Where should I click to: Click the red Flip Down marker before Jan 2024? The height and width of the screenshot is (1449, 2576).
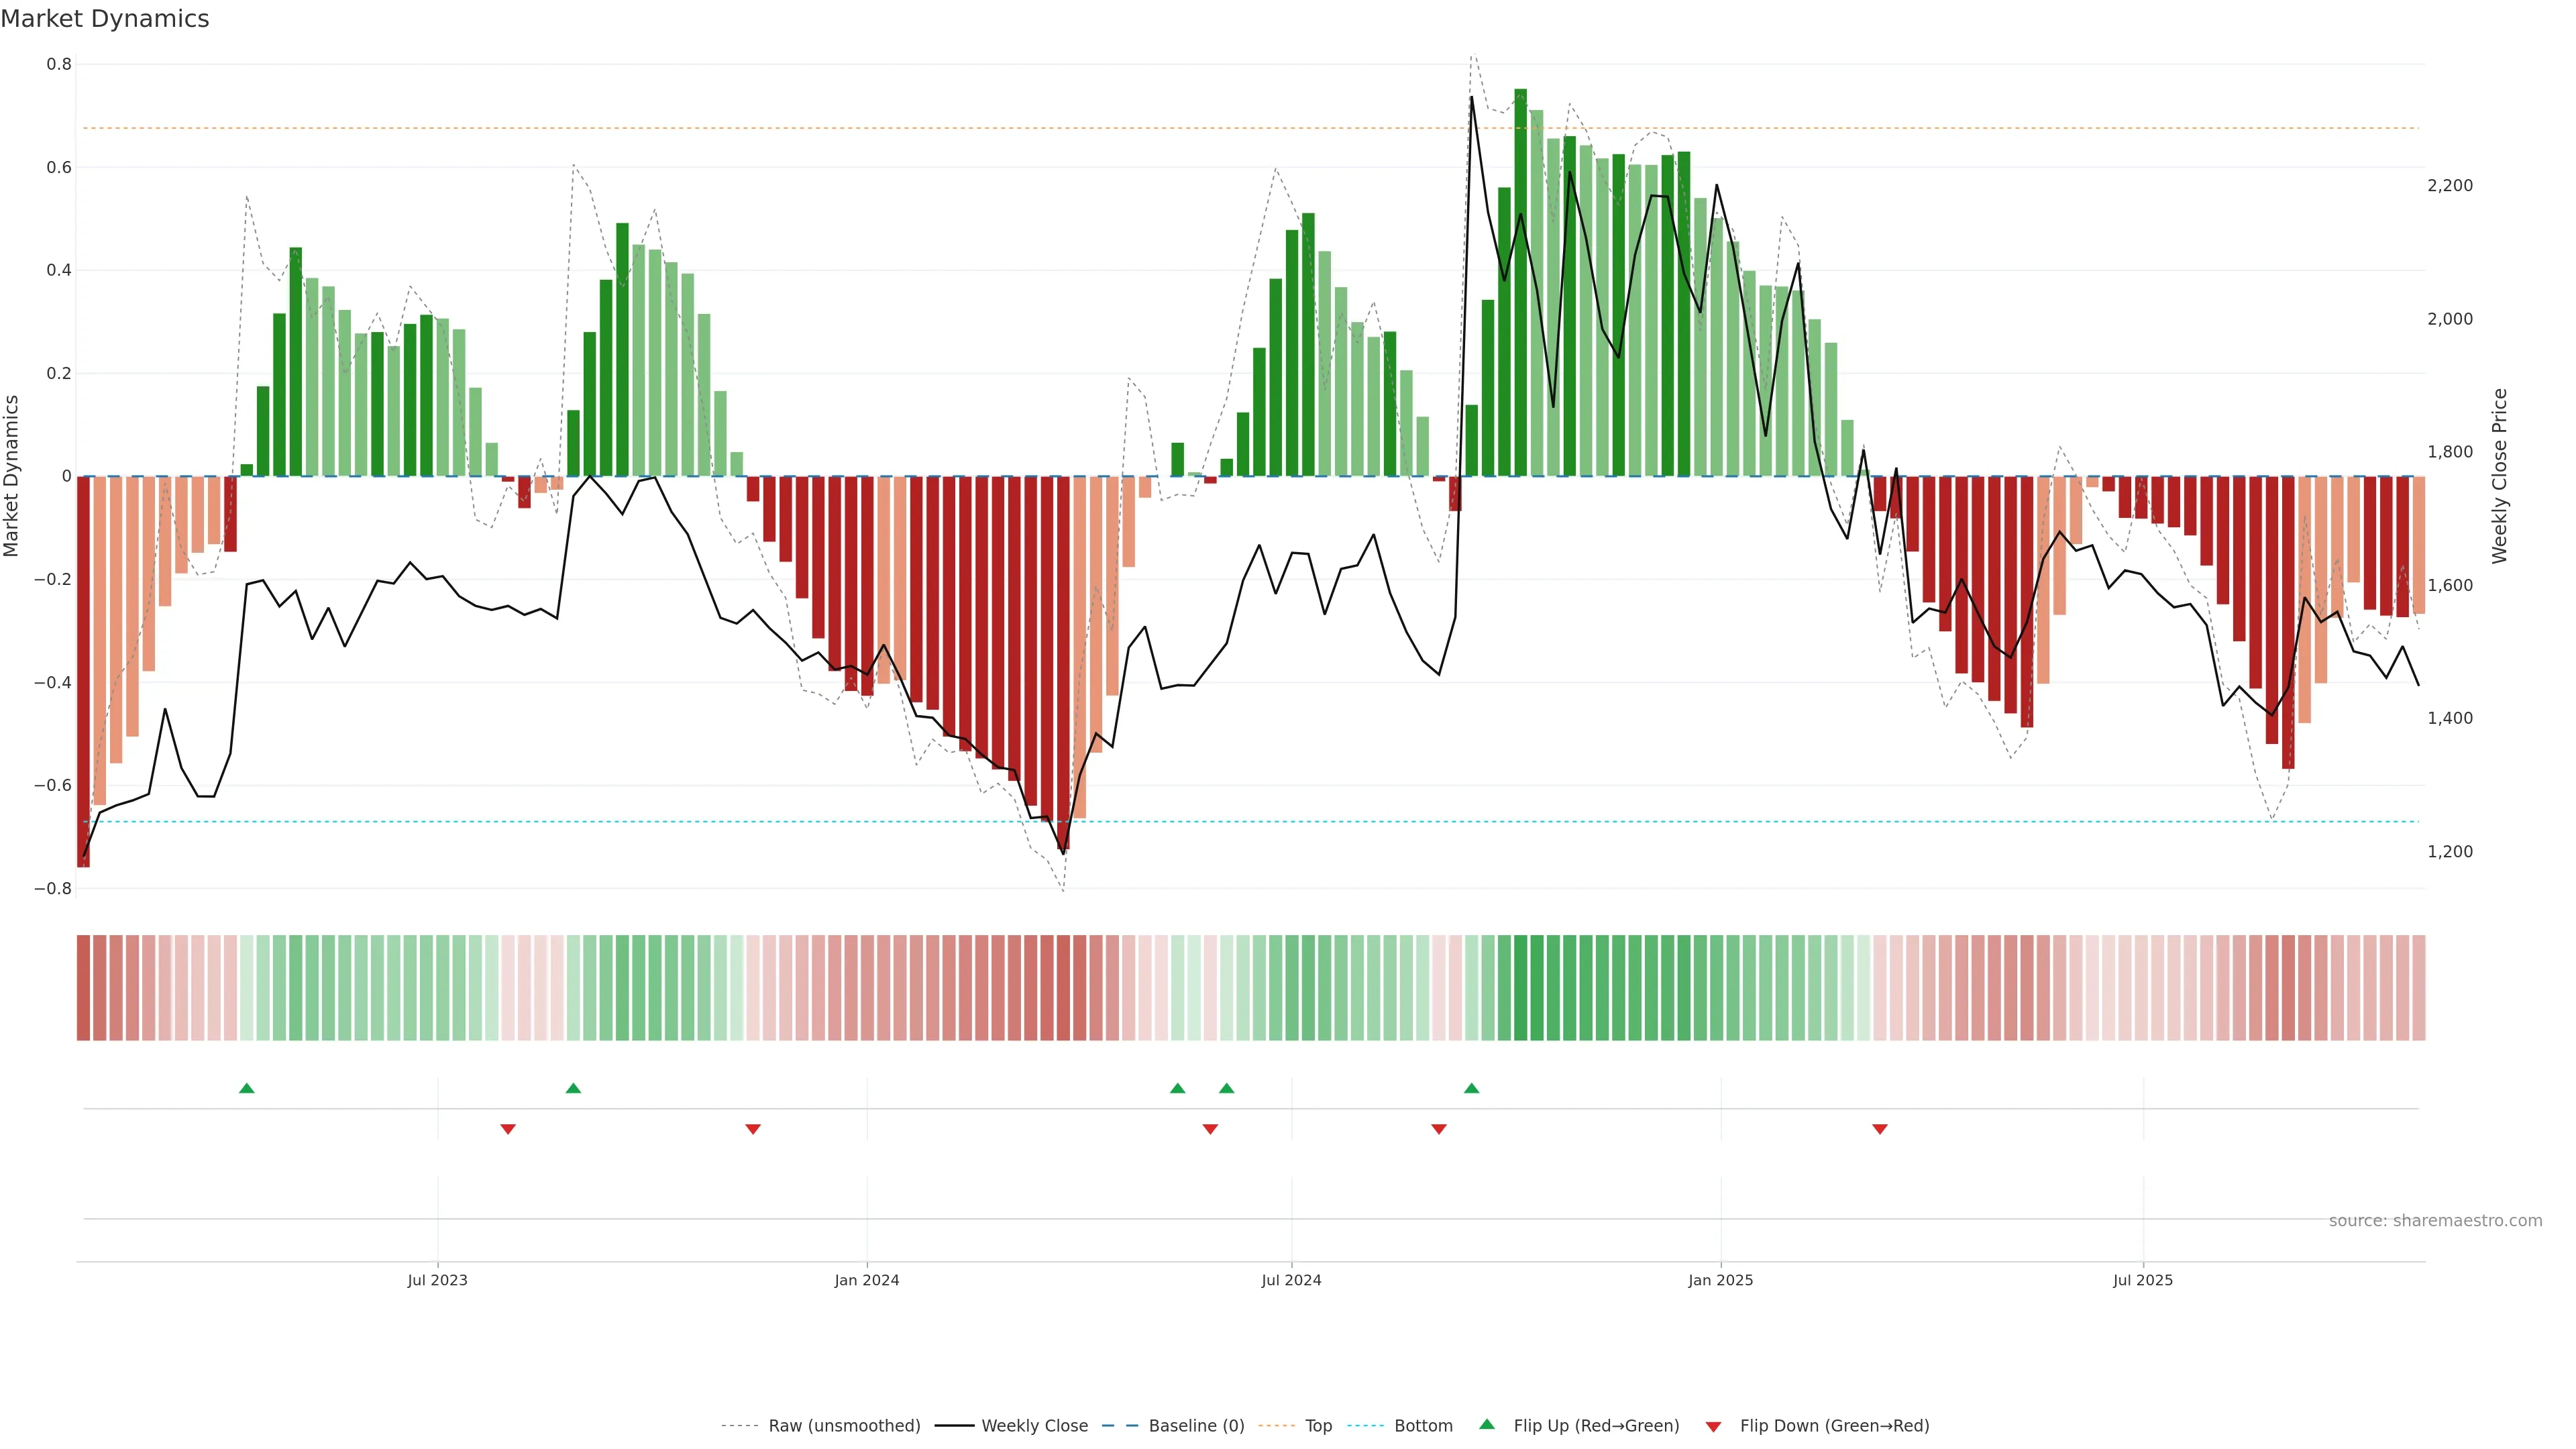coord(753,1129)
